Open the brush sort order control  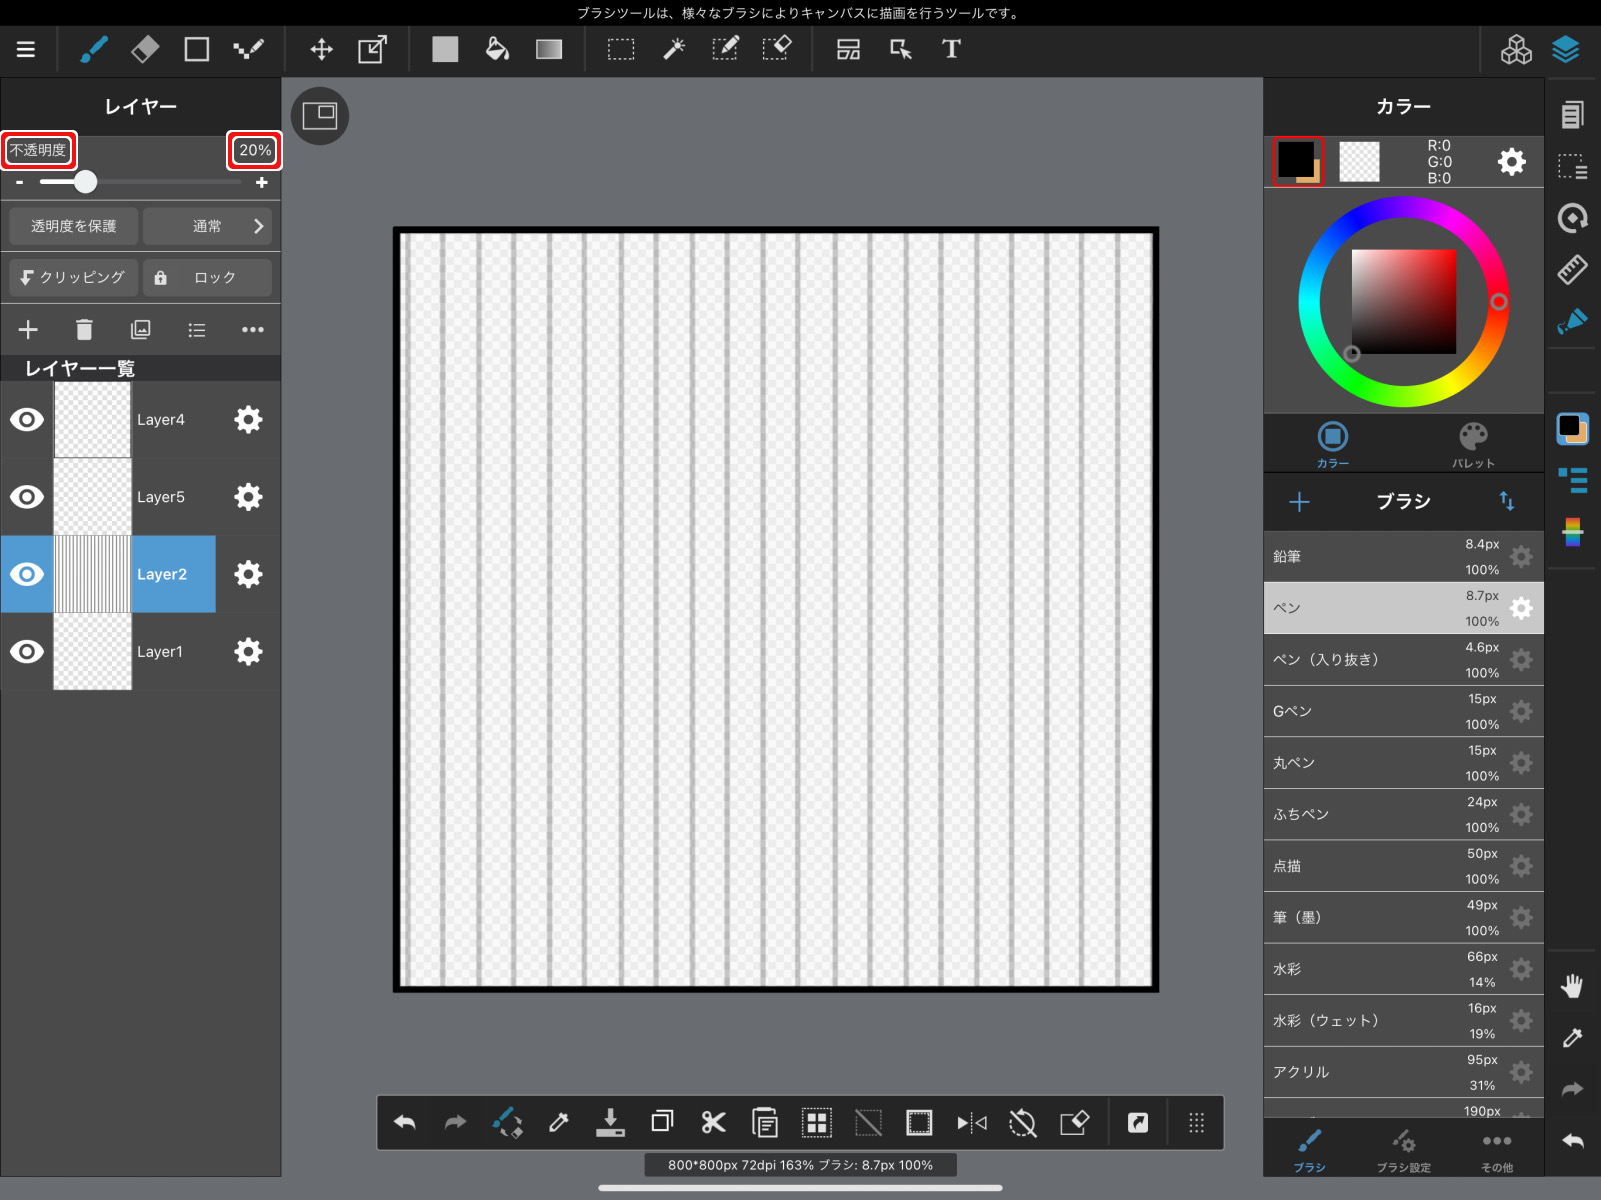(1506, 502)
